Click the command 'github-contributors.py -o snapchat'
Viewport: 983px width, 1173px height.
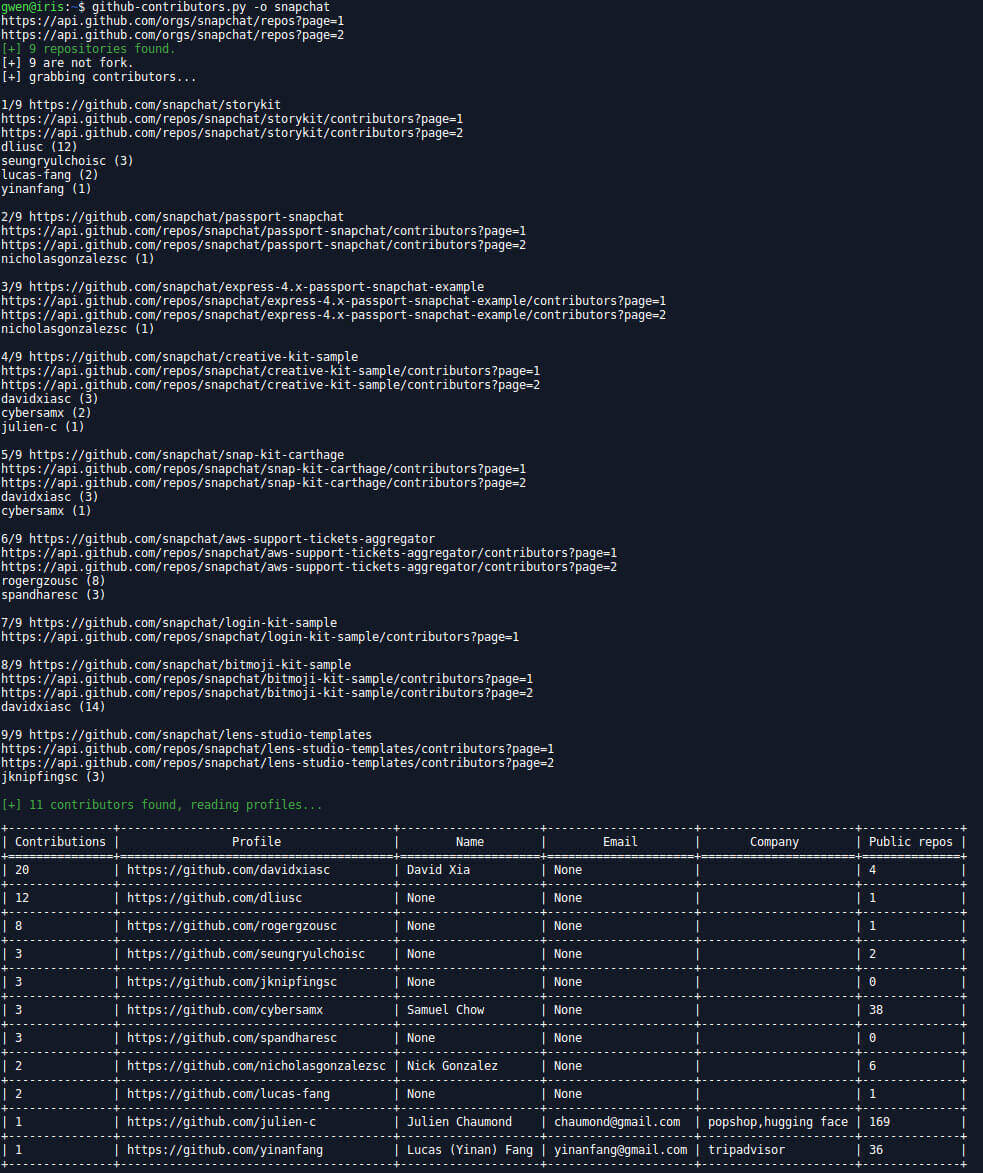[x=211, y=7]
